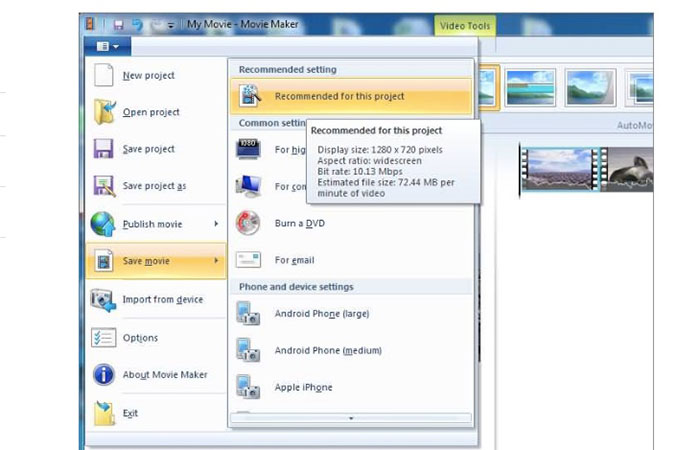Click the Apple iPhone device icon

tap(248, 387)
